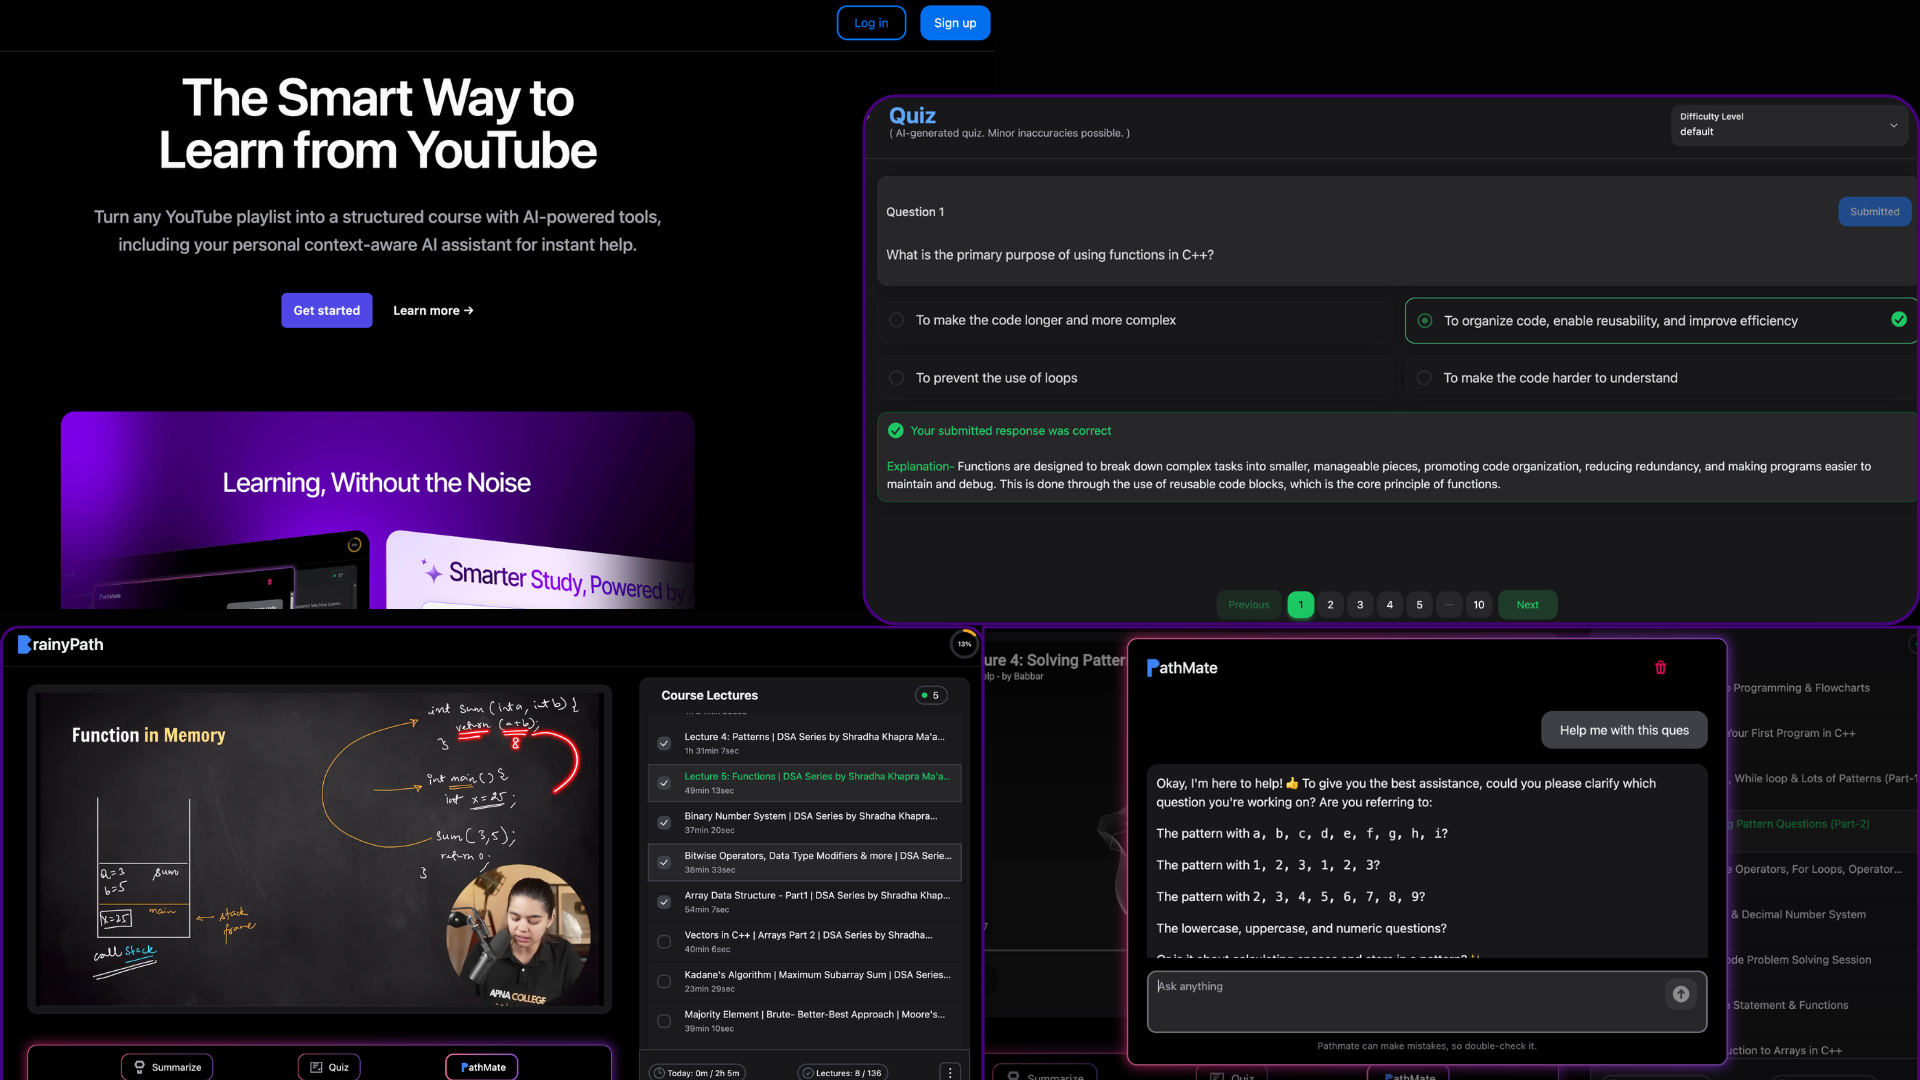
Task: Click the Previous quiz page button
Action: [1249, 605]
